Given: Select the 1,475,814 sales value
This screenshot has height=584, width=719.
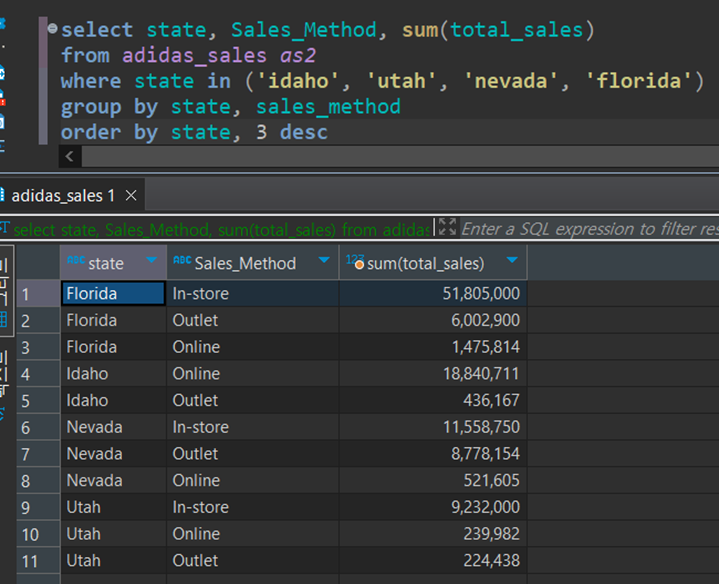Looking at the screenshot, I should point(433,347).
